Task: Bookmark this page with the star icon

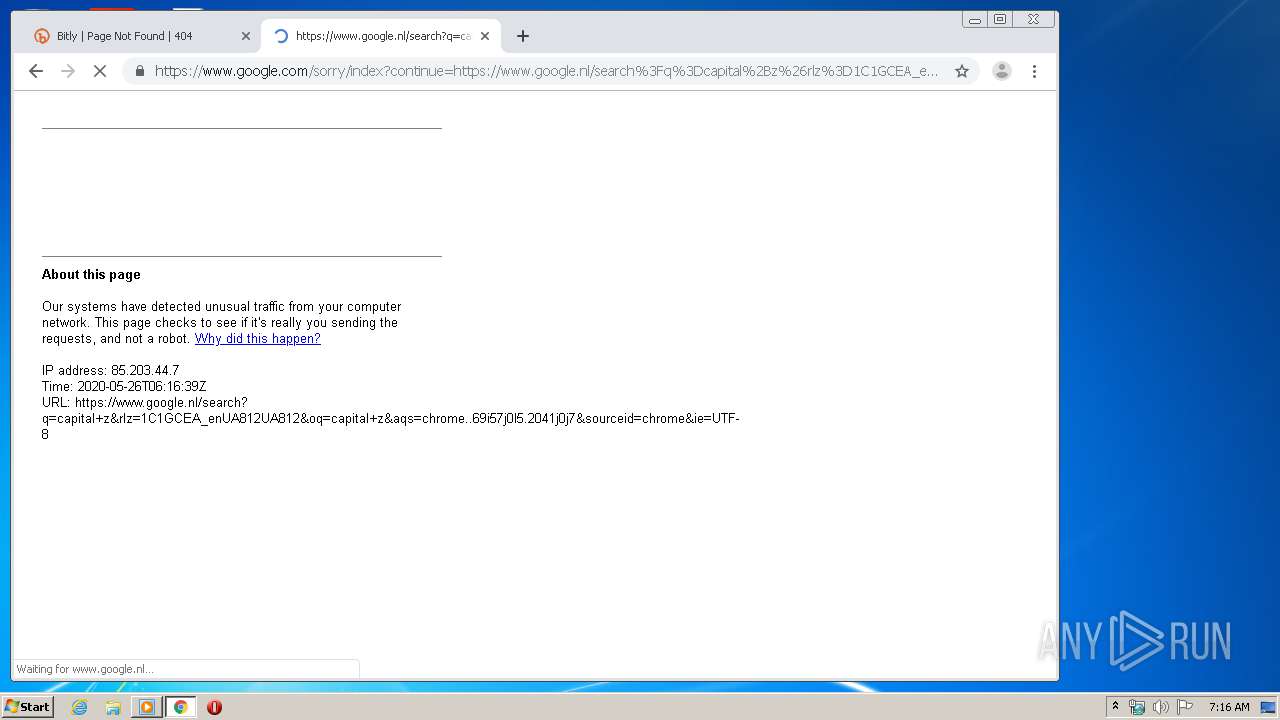Action: 962,71
